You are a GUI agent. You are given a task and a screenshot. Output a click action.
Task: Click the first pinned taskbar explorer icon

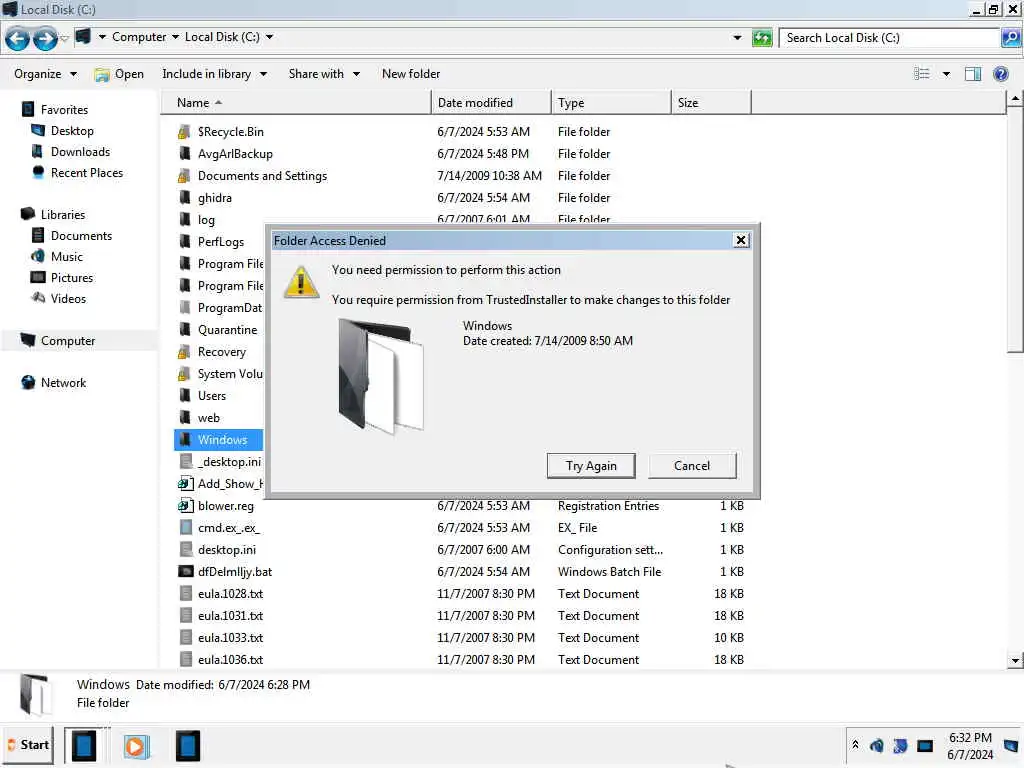point(84,745)
